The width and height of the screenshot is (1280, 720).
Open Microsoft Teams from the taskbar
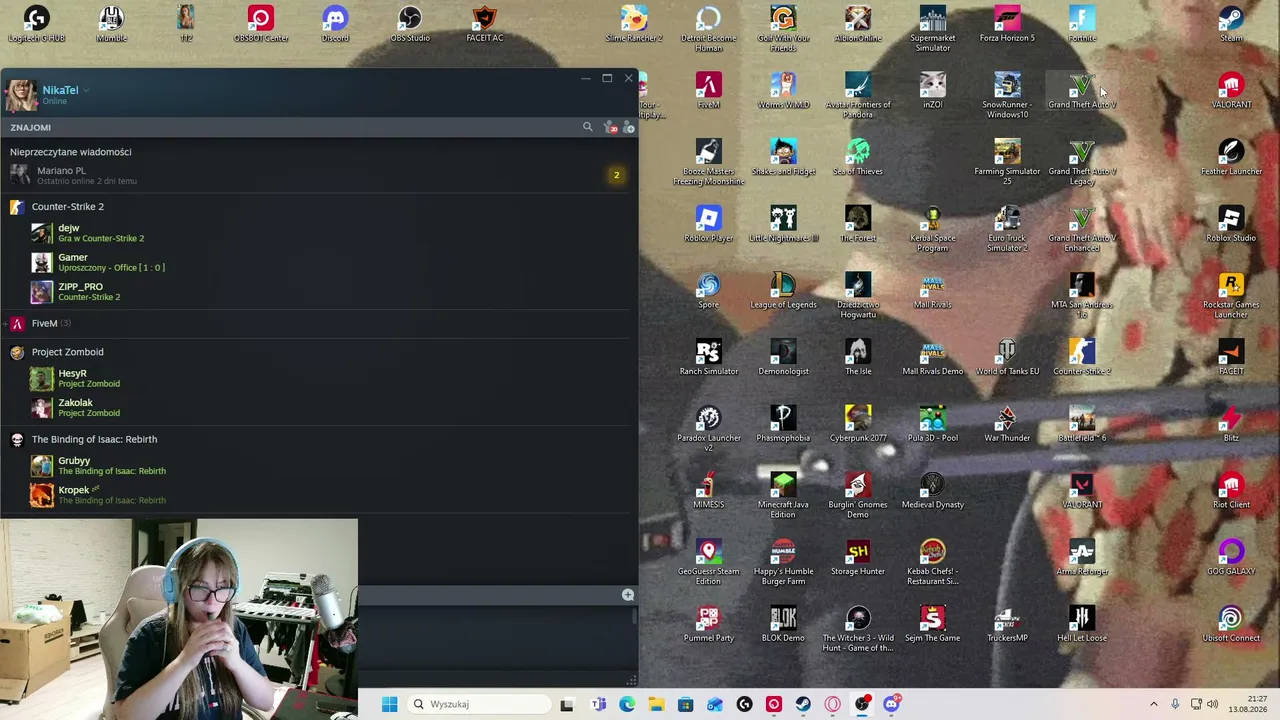tap(598, 704)
